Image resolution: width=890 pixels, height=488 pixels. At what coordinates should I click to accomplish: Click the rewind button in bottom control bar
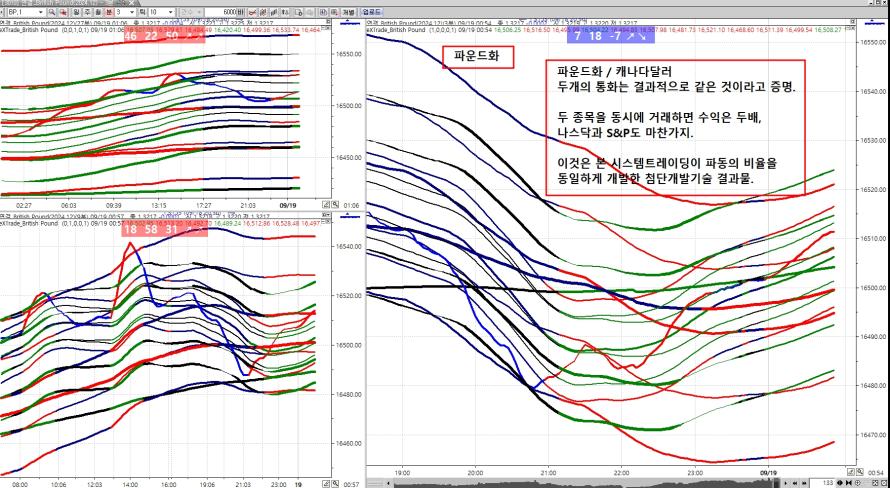tap(795, 483)
